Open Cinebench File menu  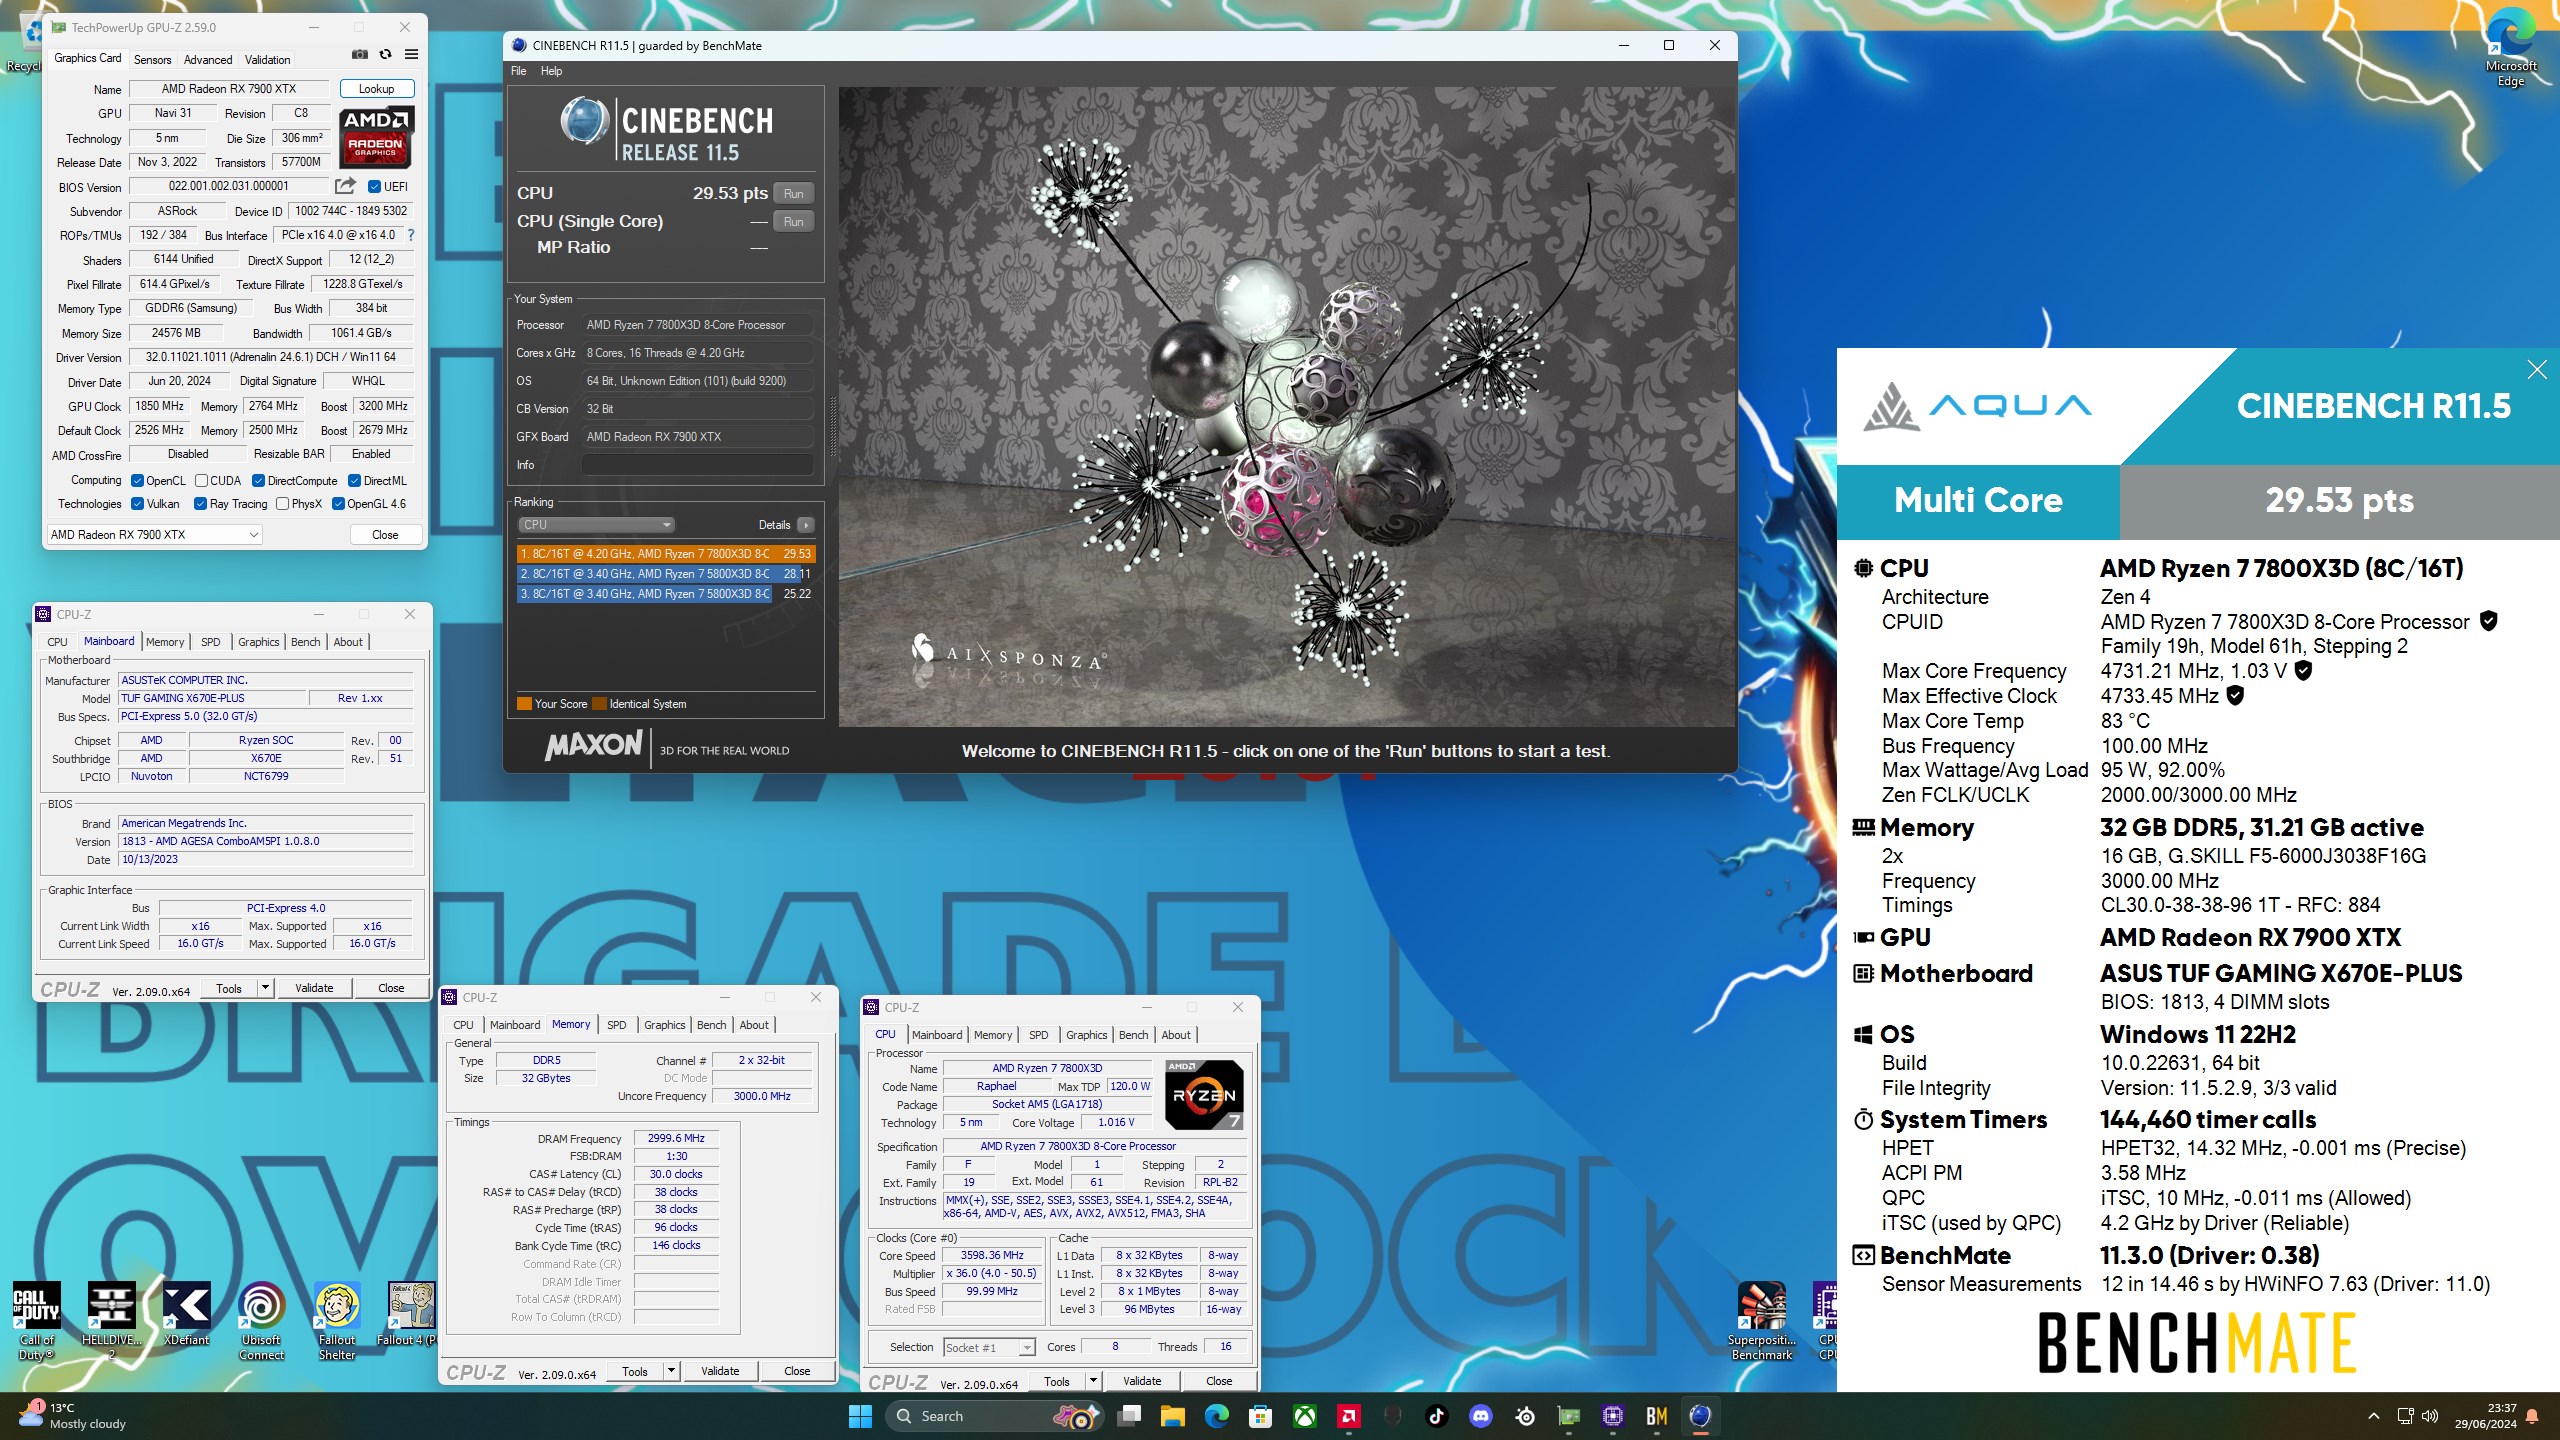(518, 71)
